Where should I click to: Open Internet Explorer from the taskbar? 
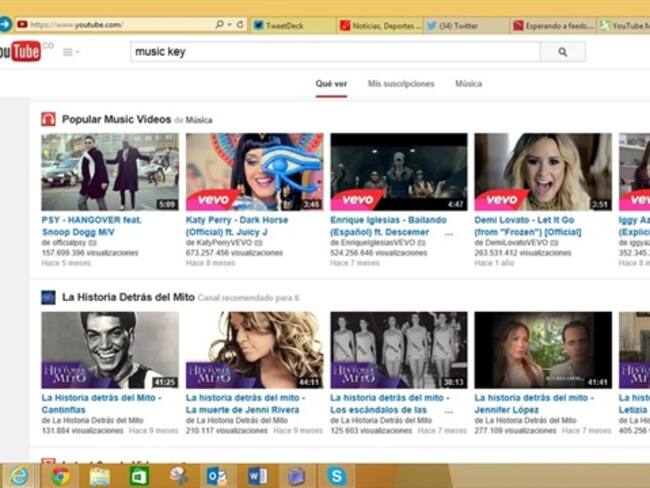click(x=19, y=476)
